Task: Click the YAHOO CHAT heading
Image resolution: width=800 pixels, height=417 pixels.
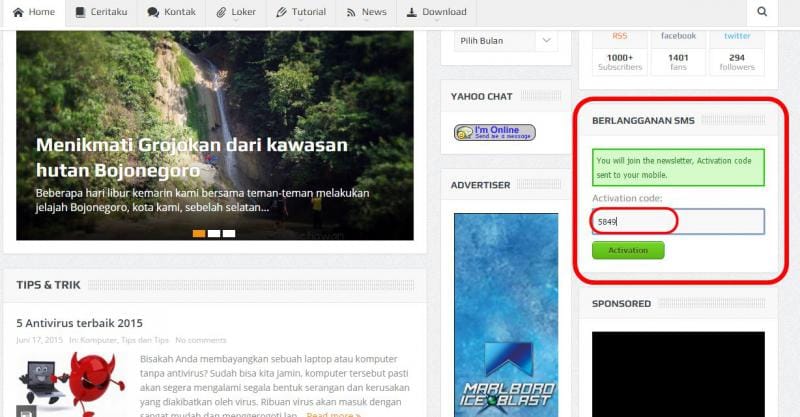Action: pos(481,96)
